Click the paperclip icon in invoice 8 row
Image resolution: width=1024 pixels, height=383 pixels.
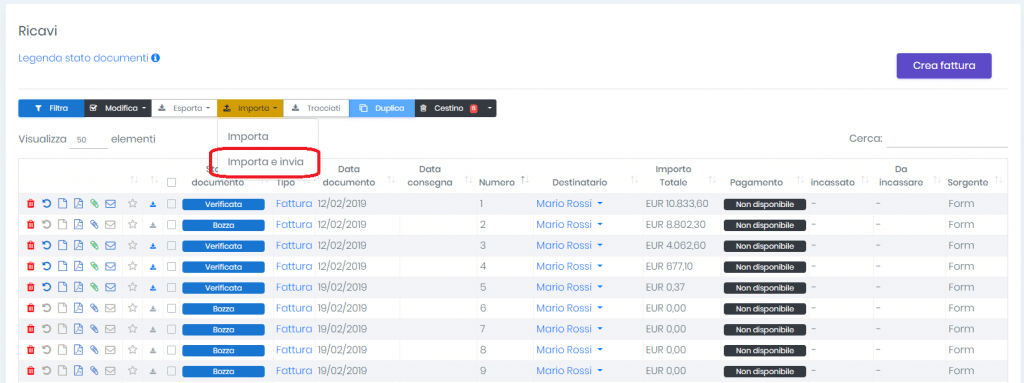pos(94,350)
